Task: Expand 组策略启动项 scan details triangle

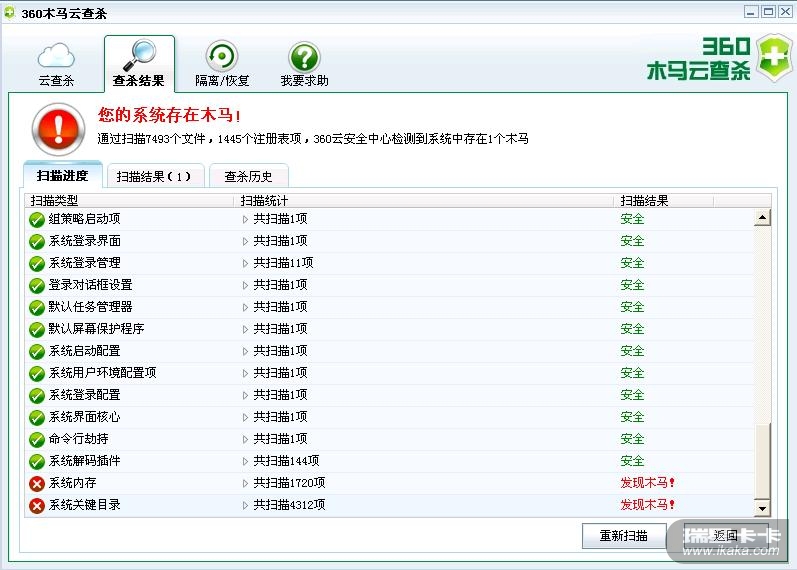Action: [245, 220]
